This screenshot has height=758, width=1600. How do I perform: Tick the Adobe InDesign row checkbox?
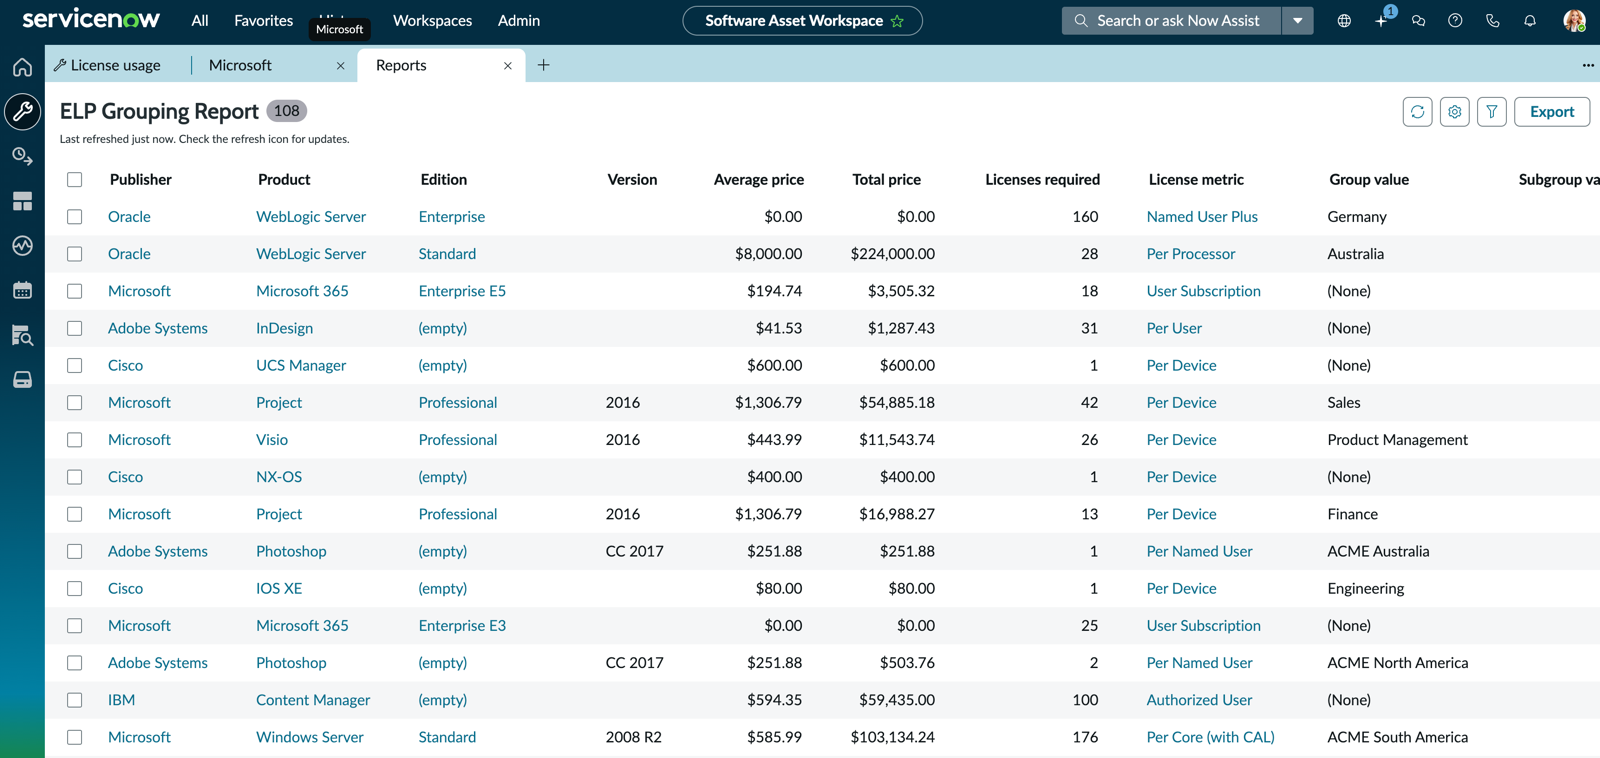tap(75, 328)
